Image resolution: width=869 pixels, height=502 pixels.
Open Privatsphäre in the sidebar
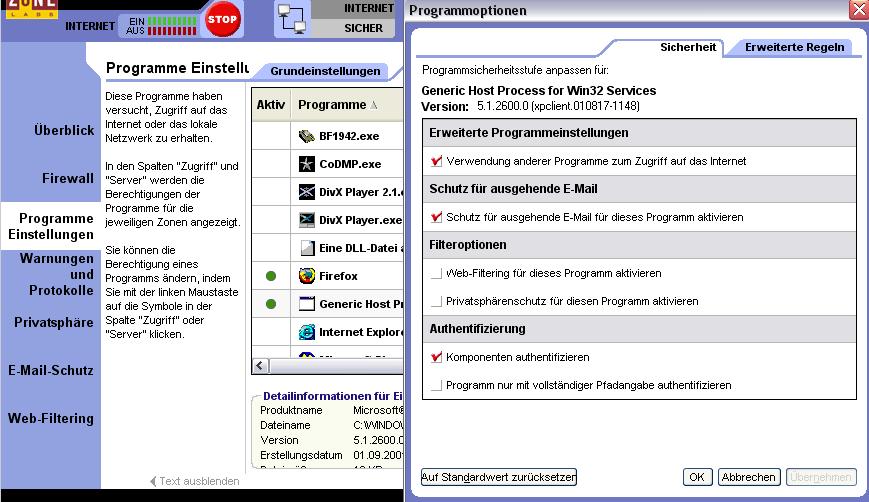[x=54, y=322]
